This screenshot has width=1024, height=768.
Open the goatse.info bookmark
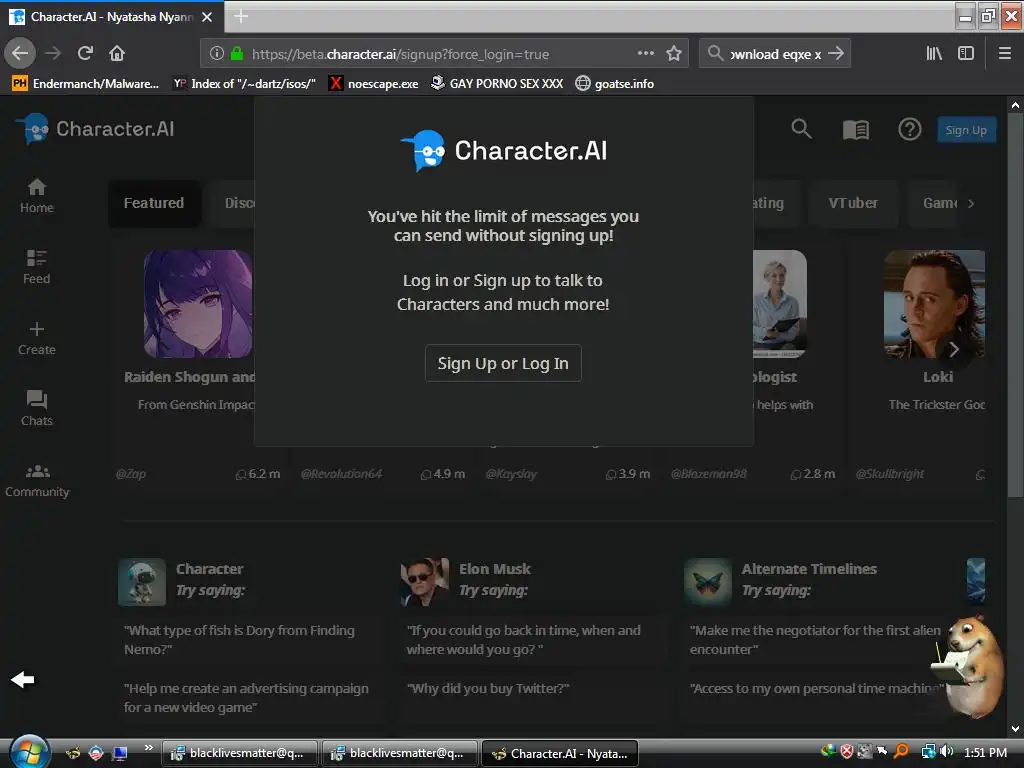click(615, 84)
